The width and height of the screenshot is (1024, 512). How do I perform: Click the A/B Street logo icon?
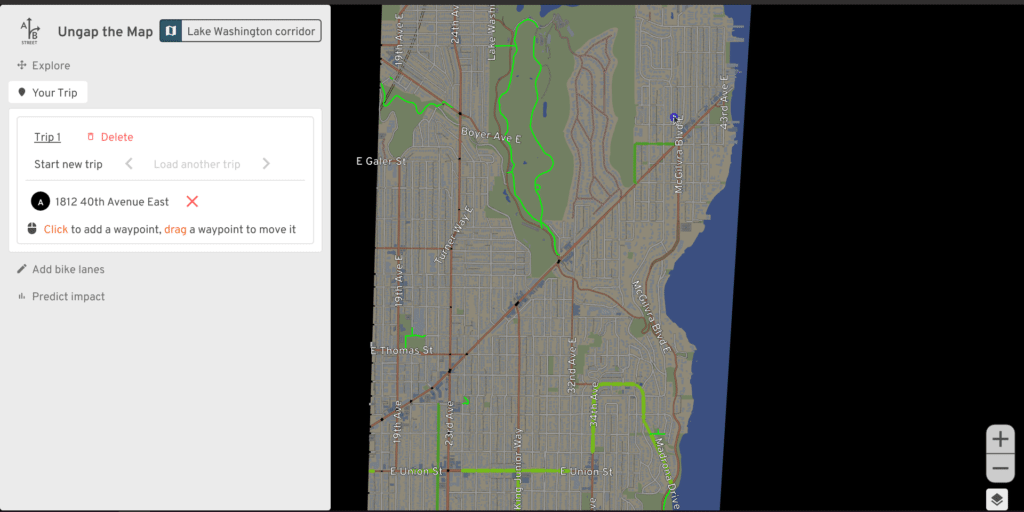tap(29, 31)
